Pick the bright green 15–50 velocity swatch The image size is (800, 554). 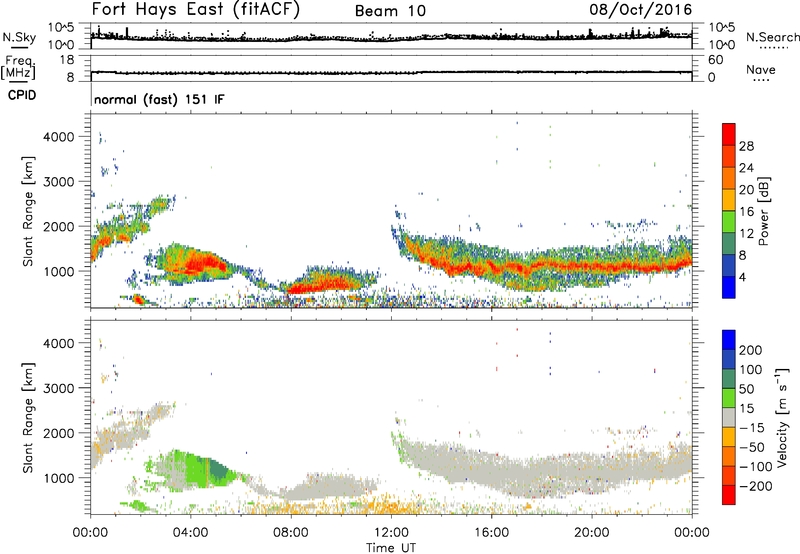click(x=729, y=398)
